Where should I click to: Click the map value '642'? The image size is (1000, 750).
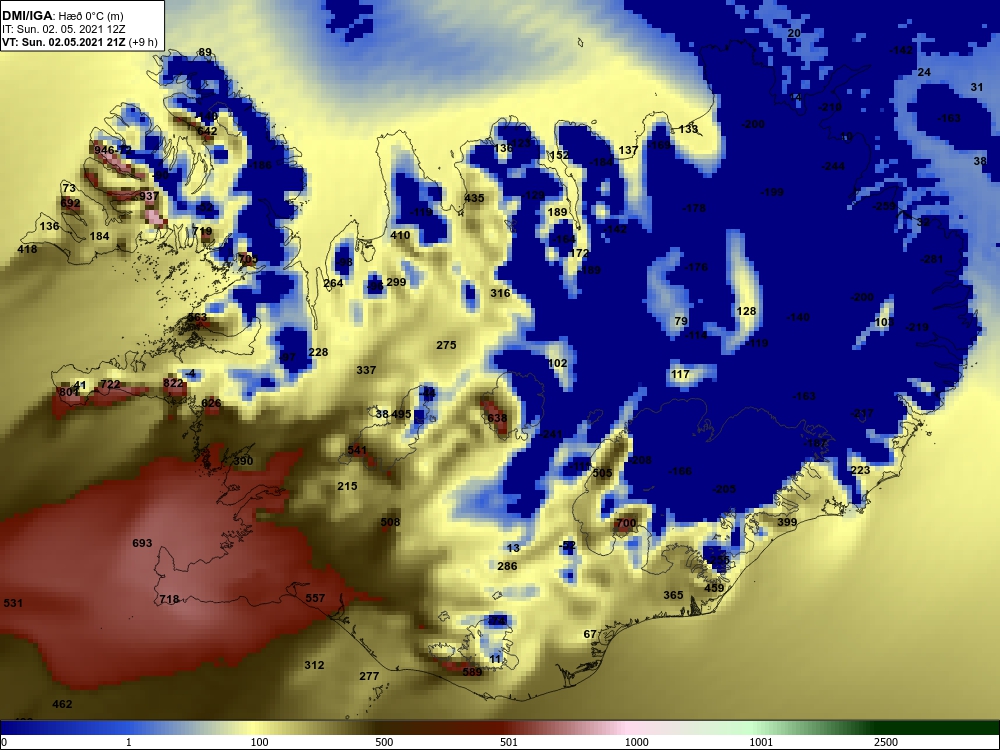pos(207,131)
